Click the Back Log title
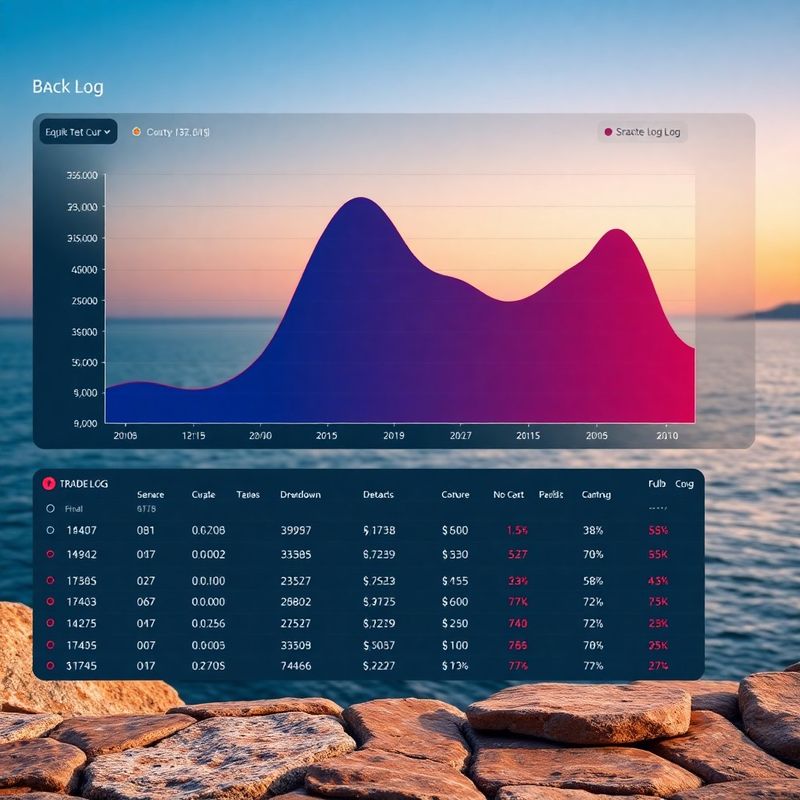The width and height of the screenshot is (800, 800). click(x=68, y=87)
